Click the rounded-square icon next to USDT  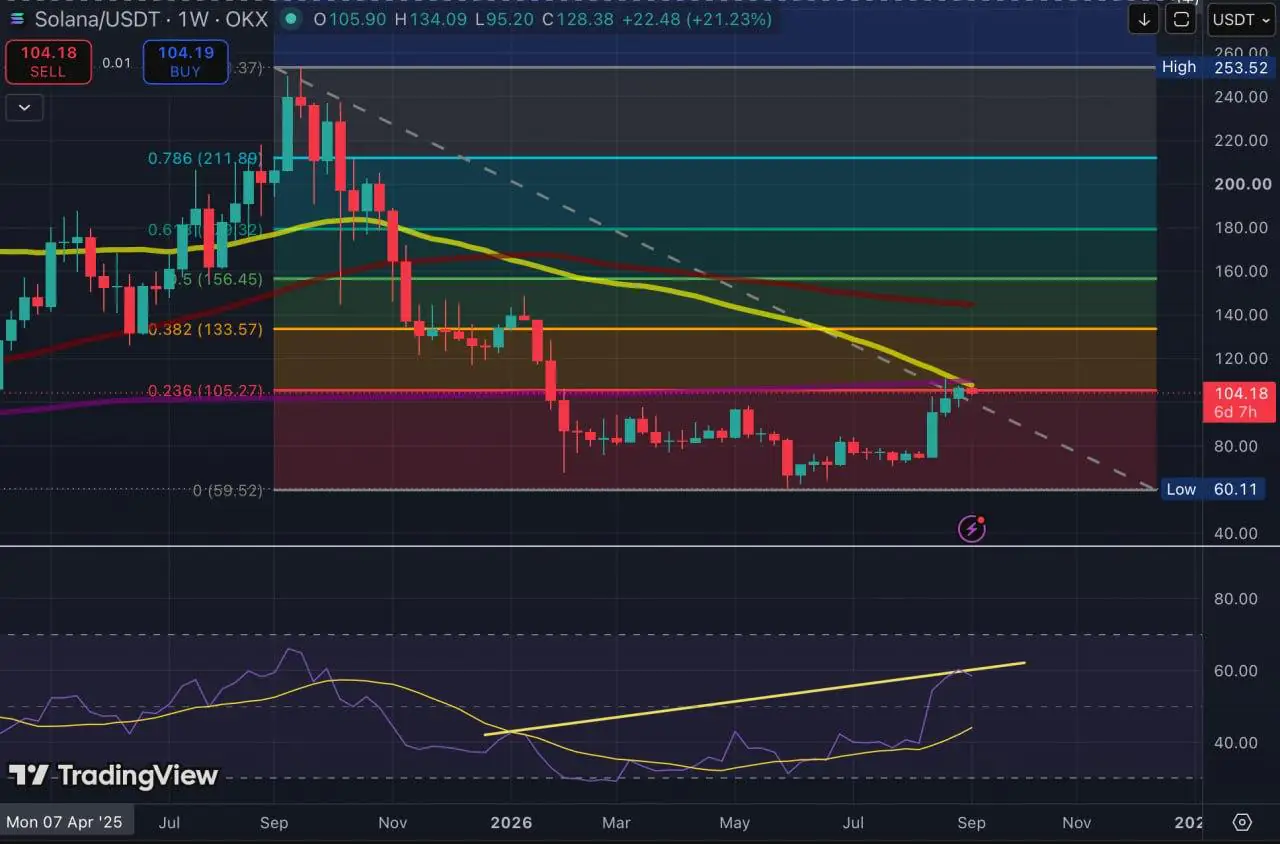coord(1181,19)
